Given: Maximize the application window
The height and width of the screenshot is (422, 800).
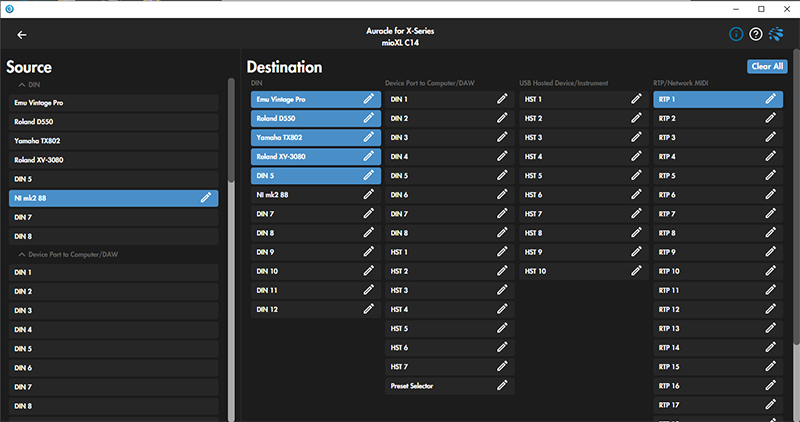Looking at the screenshot, I should coord(761,9).
